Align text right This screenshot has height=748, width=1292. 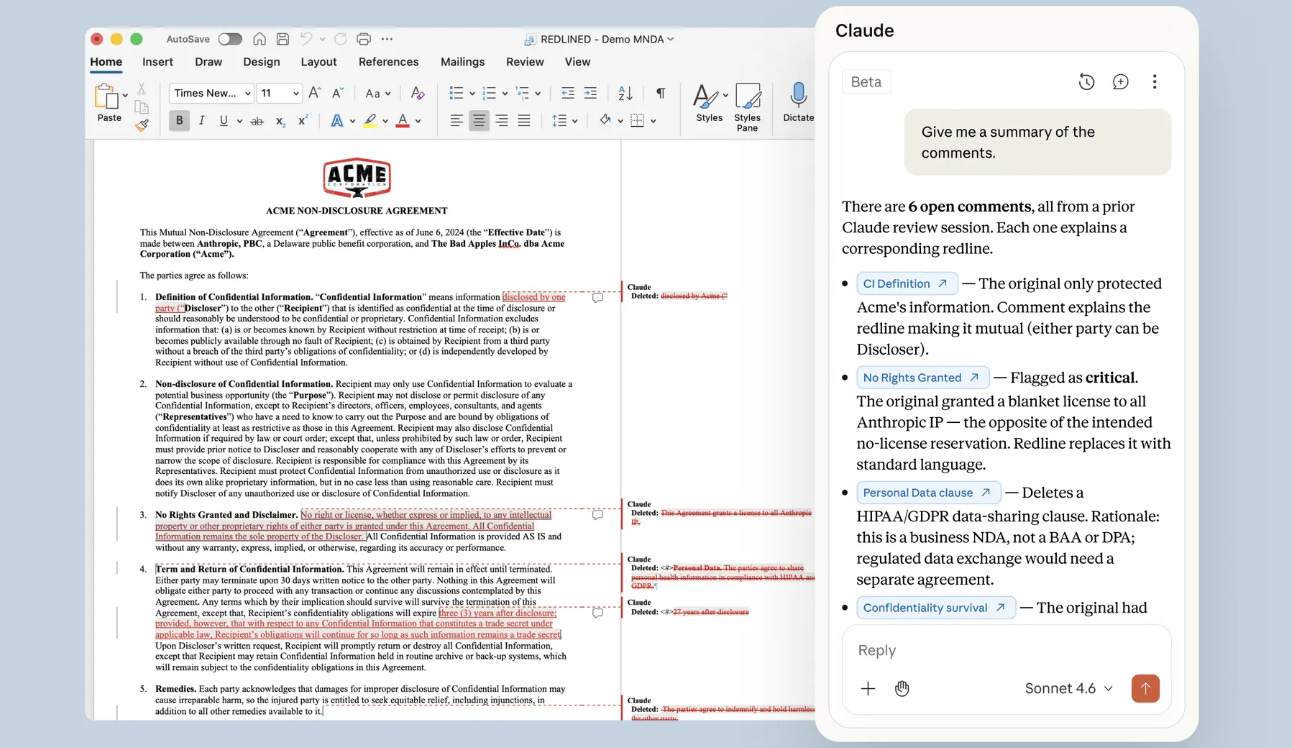tap(501, 121)
